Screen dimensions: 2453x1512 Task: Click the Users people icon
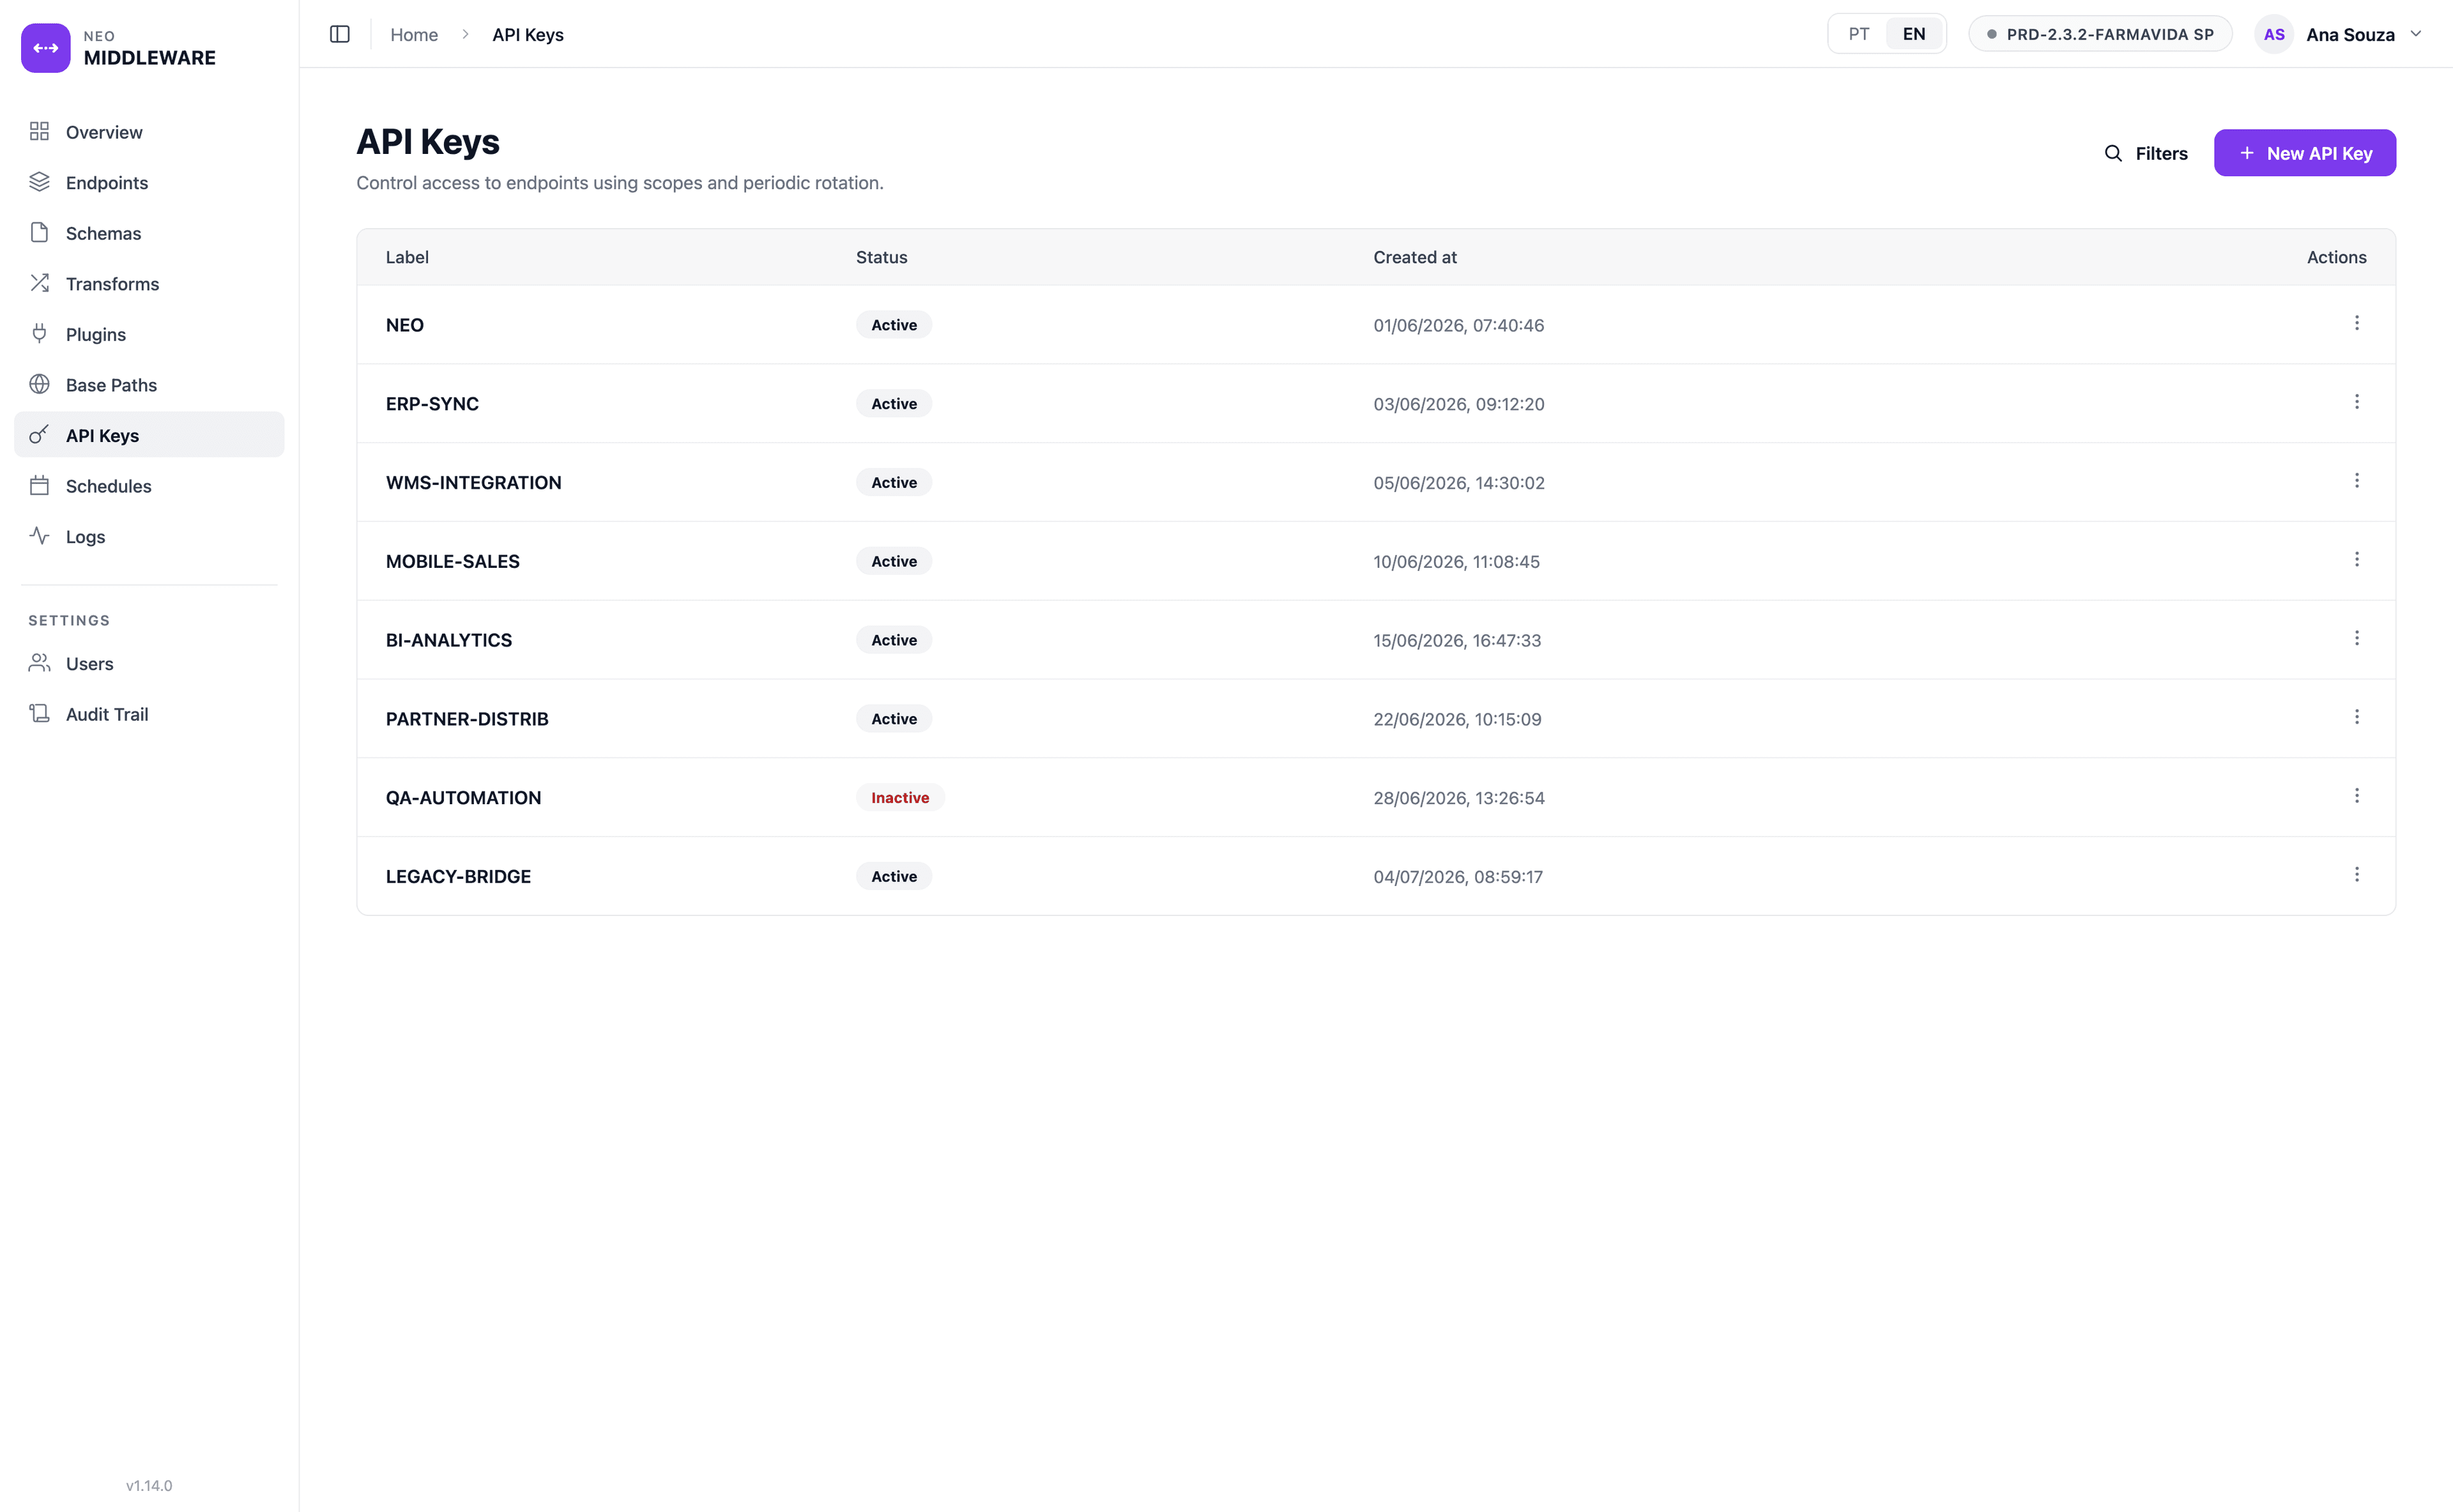(x=39, y=663)
